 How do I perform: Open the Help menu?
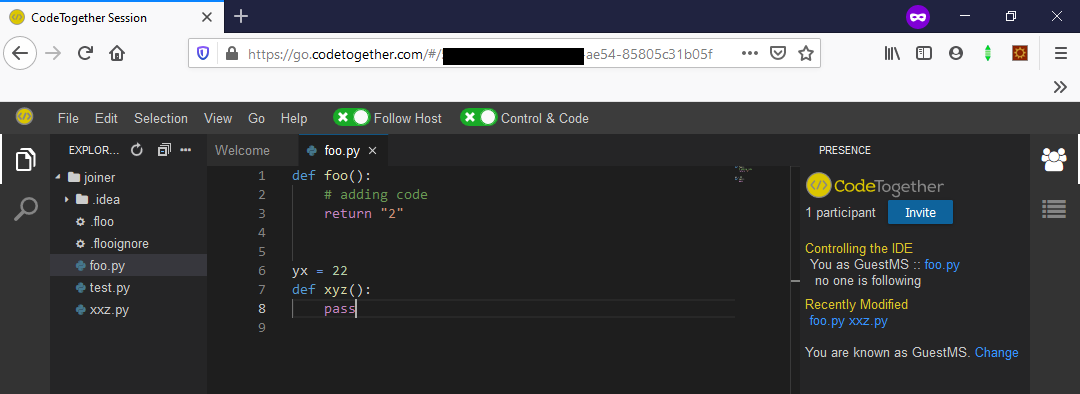pos(294,118)
